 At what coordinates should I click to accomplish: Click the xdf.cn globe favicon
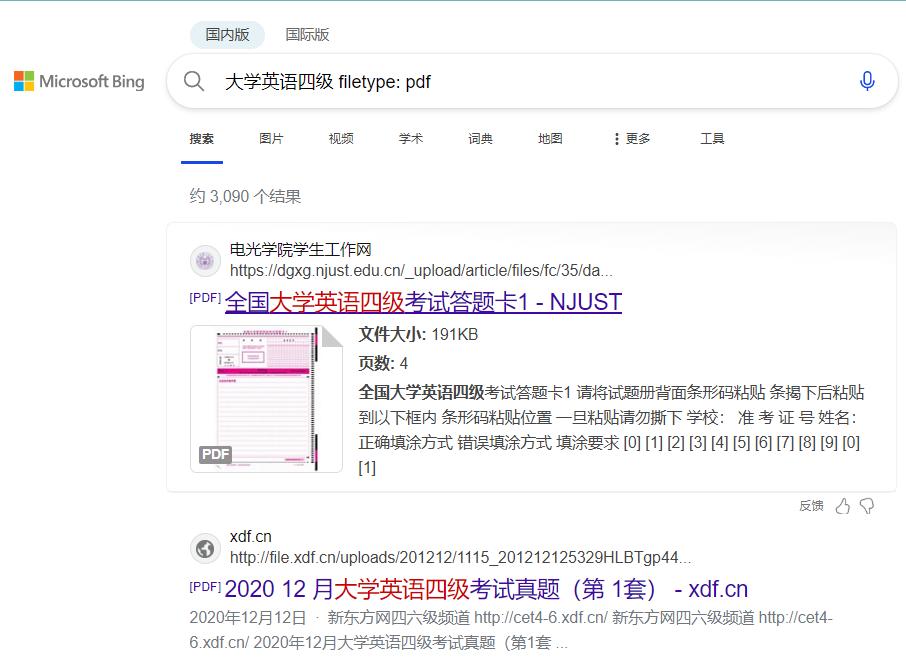click(205, 548)
